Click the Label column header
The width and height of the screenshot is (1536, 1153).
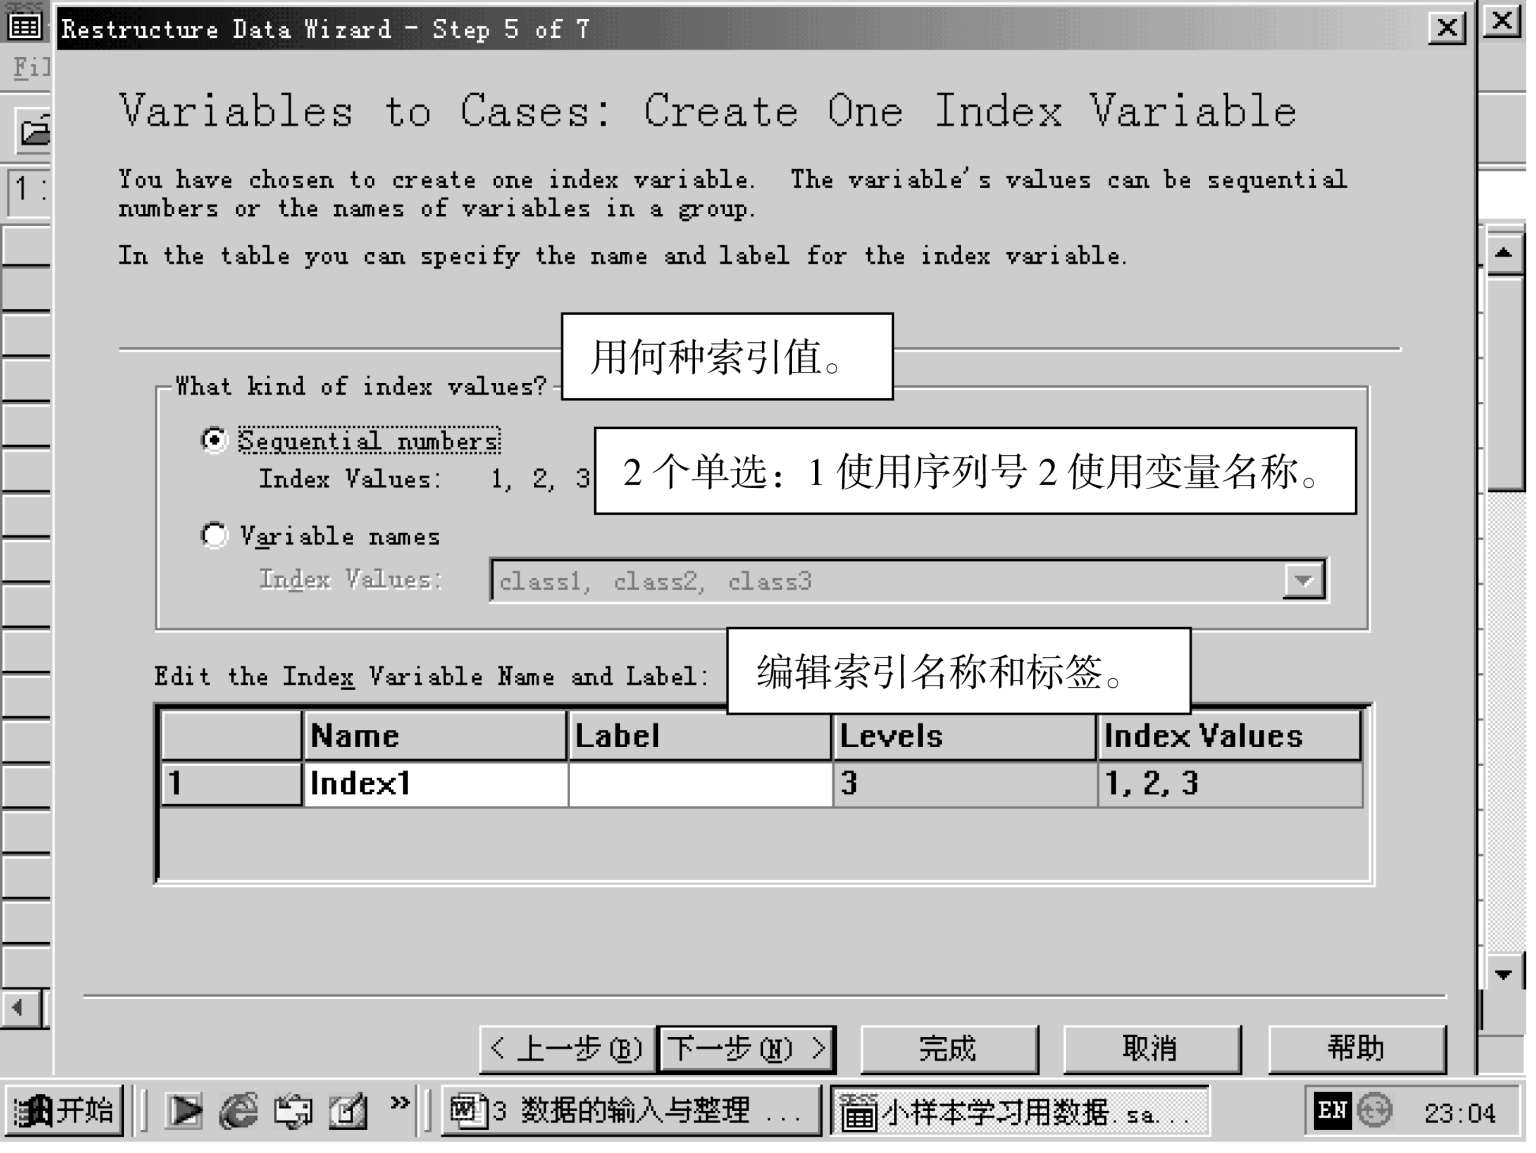pos(700,736)
